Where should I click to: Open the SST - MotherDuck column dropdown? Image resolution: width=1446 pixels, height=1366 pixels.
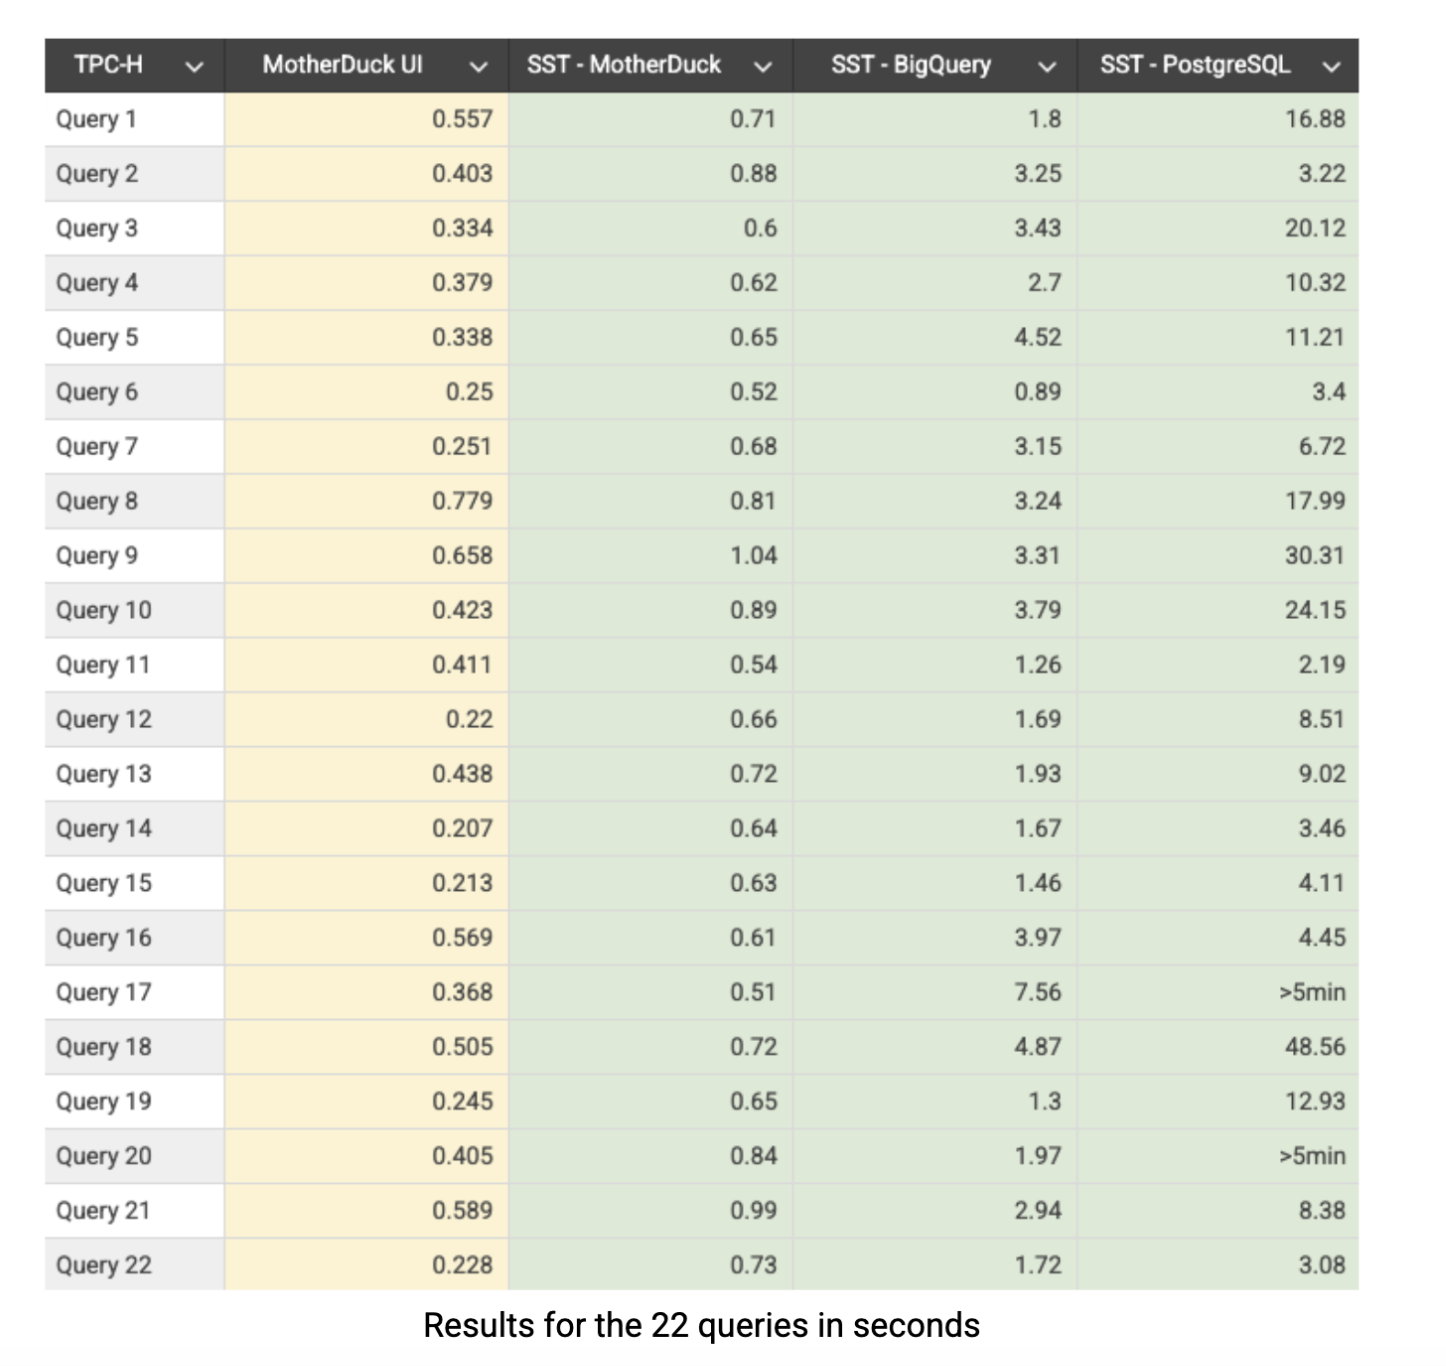[x=763, y=67]
